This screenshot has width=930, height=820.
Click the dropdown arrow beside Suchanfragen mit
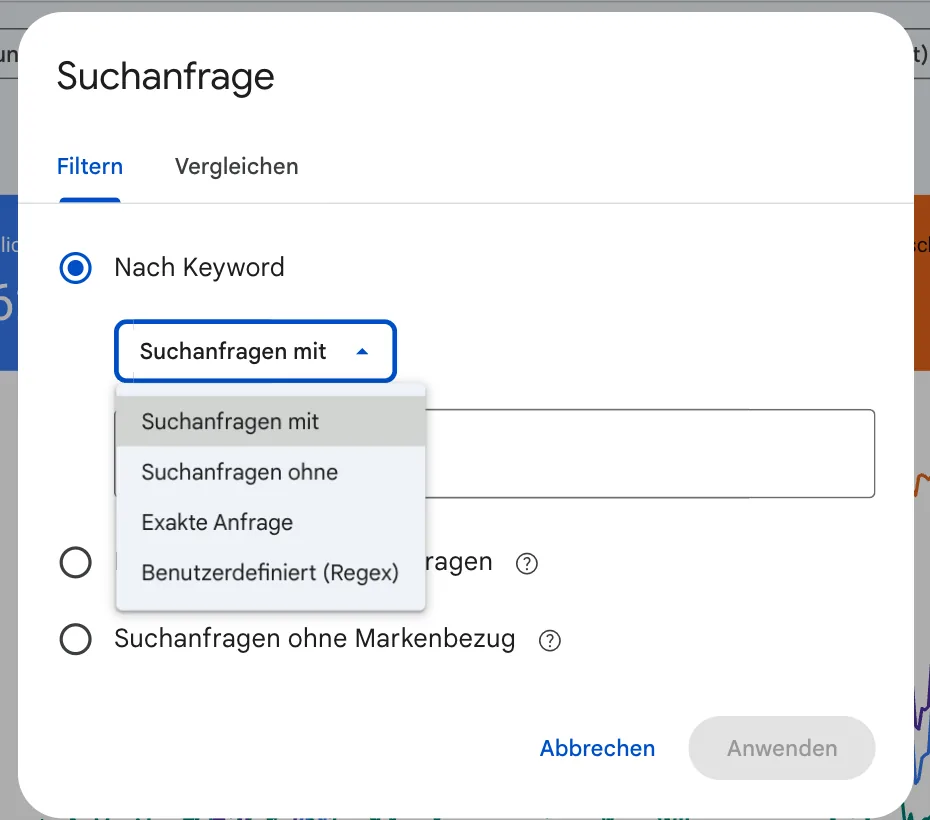[x=362, y=352]
